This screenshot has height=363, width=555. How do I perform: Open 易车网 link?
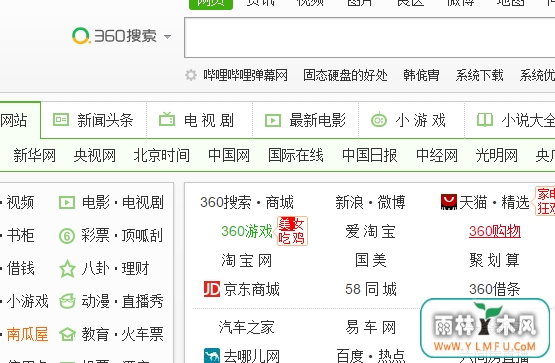(371, 327)
